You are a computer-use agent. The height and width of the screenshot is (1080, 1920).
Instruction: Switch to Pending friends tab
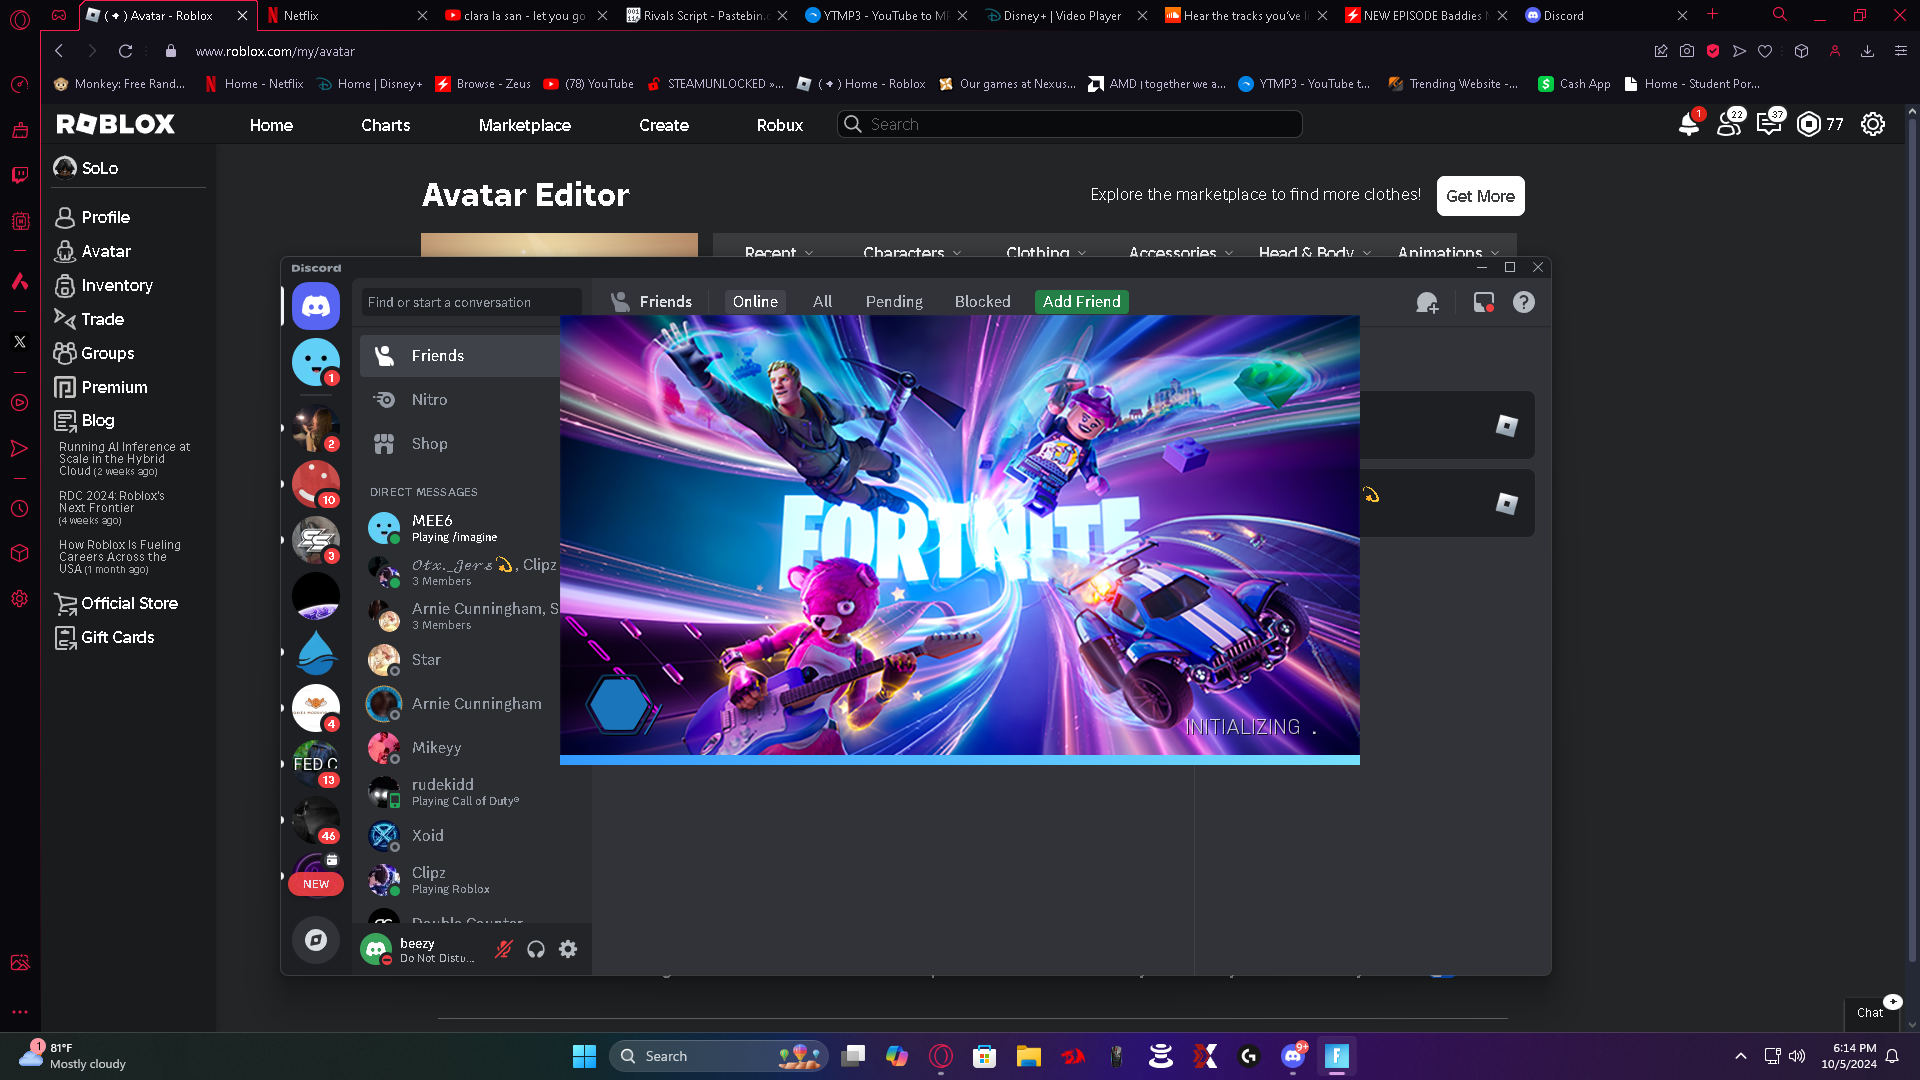(894, 302)
